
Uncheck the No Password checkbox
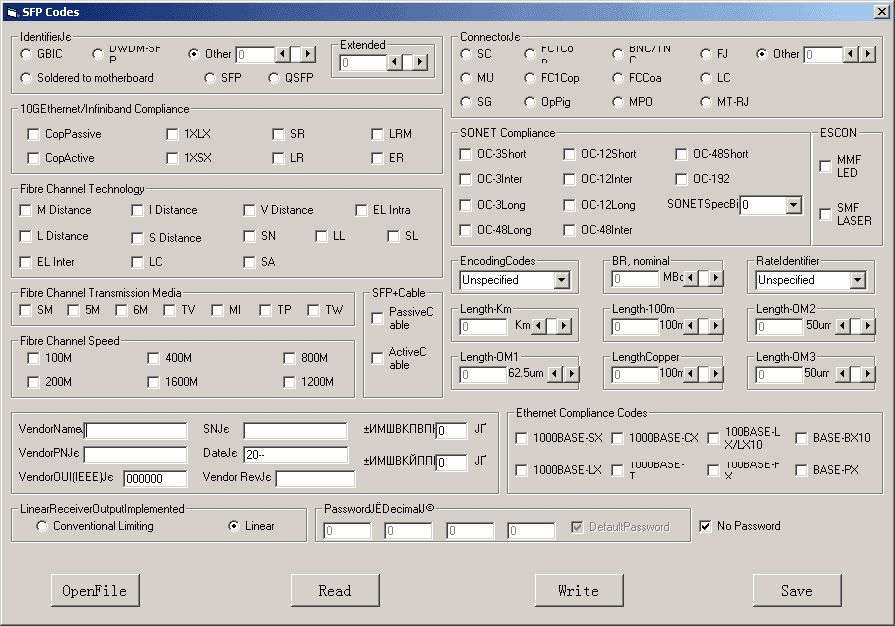click(x=705, y=526)
